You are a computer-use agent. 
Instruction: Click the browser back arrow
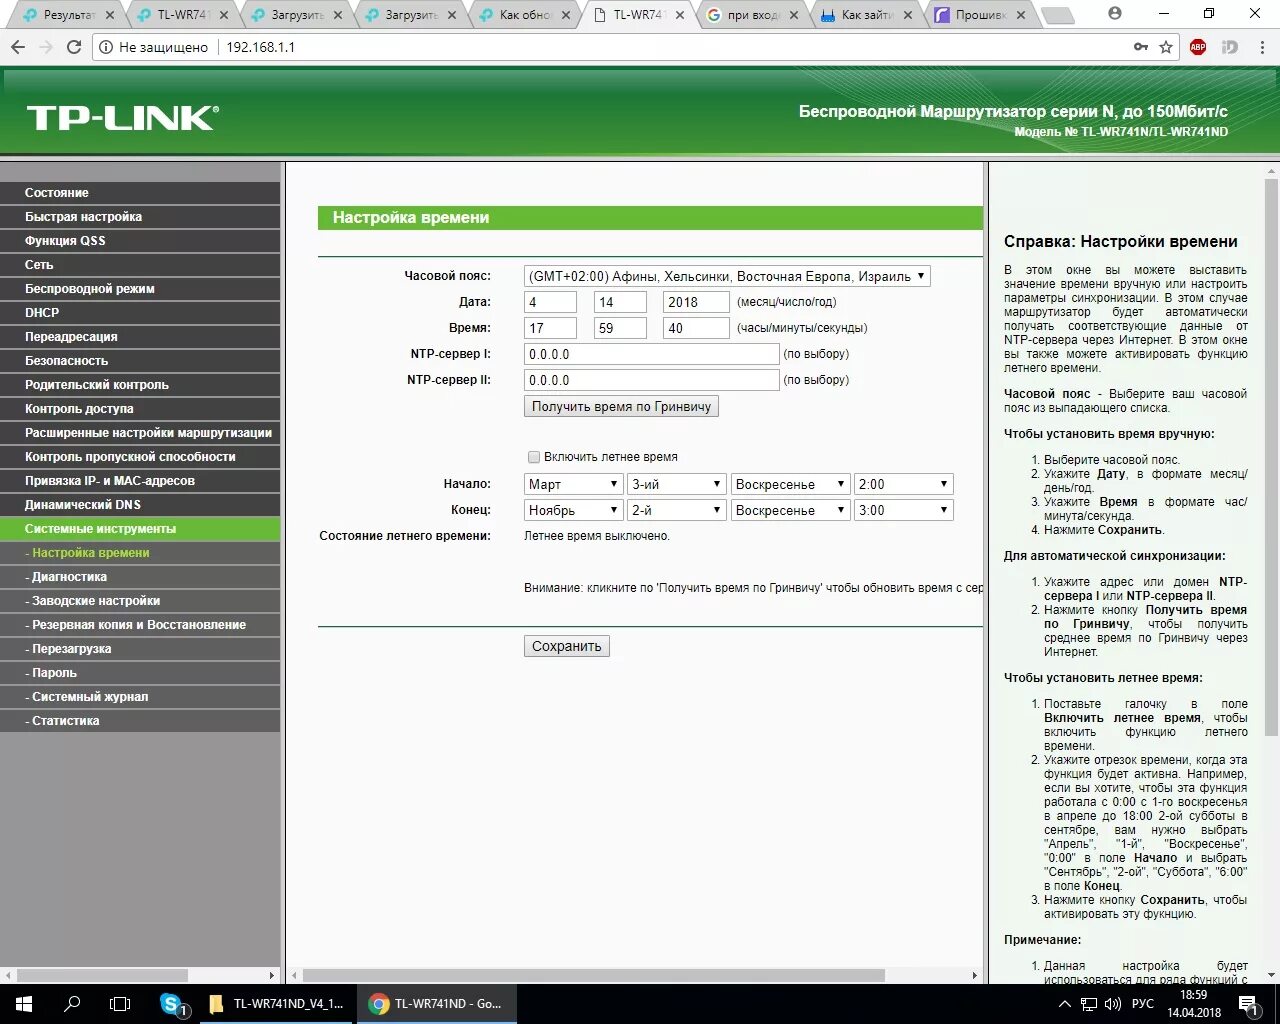18,47
